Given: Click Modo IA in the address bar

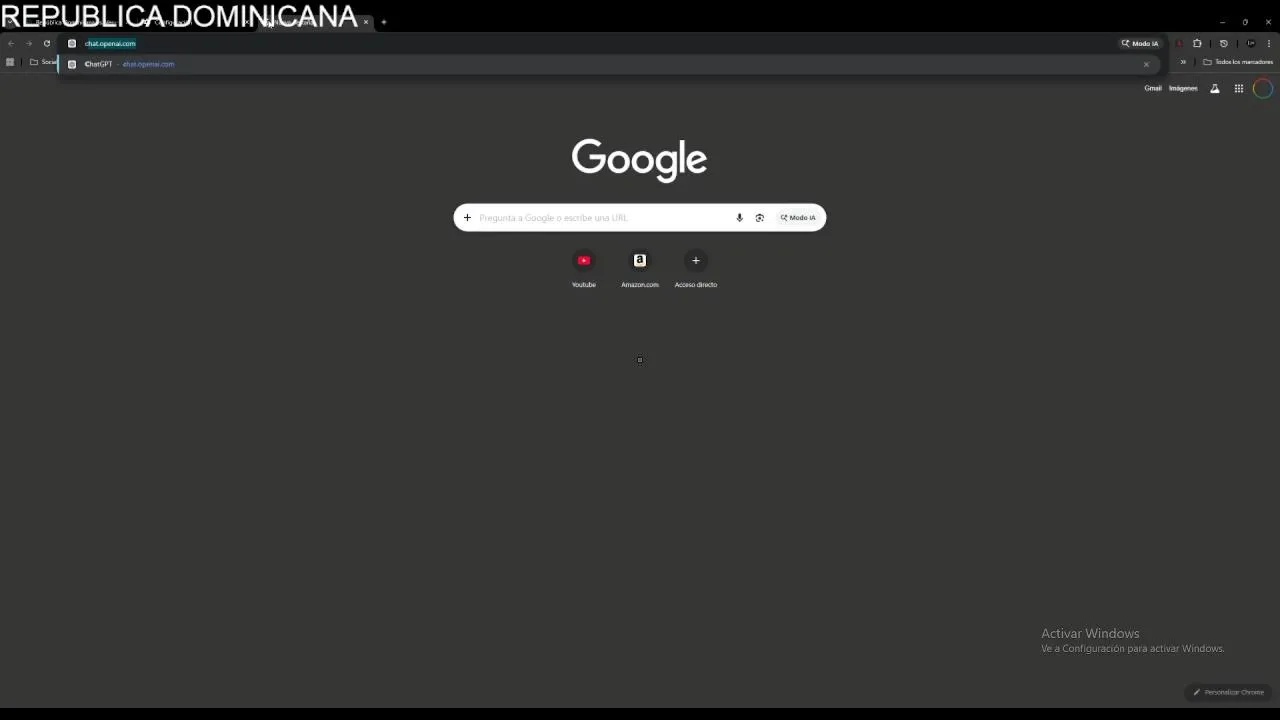Looking at the screenshot, I should tap(1140, 43).
